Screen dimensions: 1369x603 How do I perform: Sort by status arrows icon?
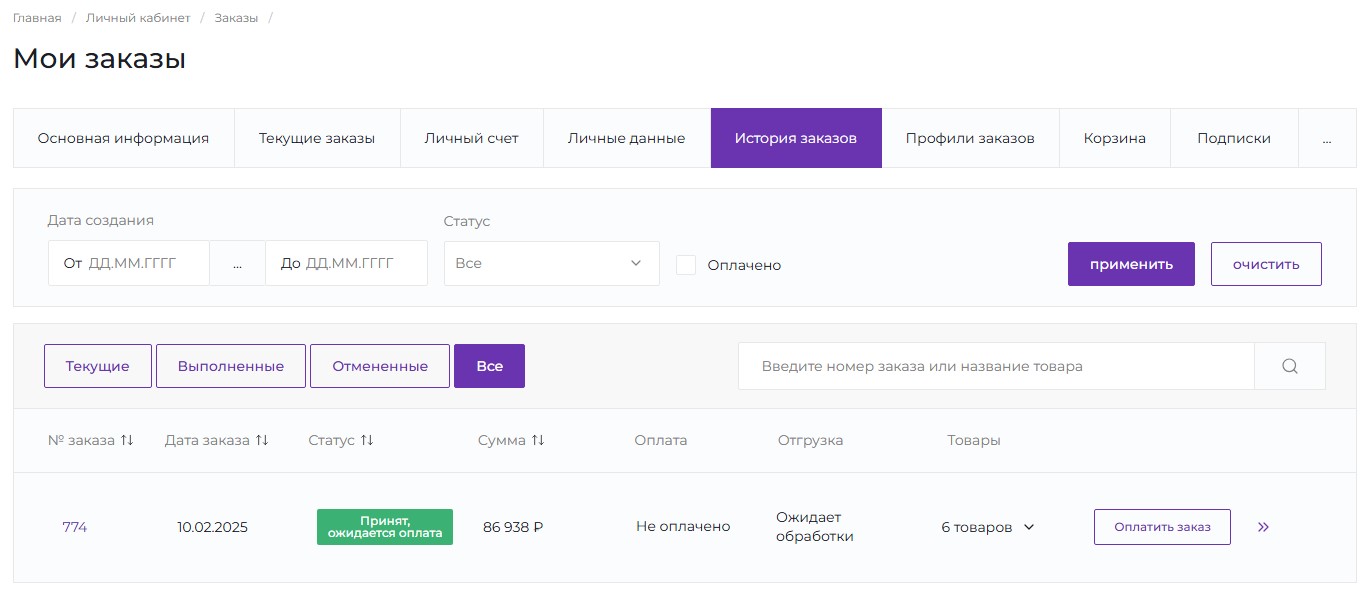click(367, 440)
